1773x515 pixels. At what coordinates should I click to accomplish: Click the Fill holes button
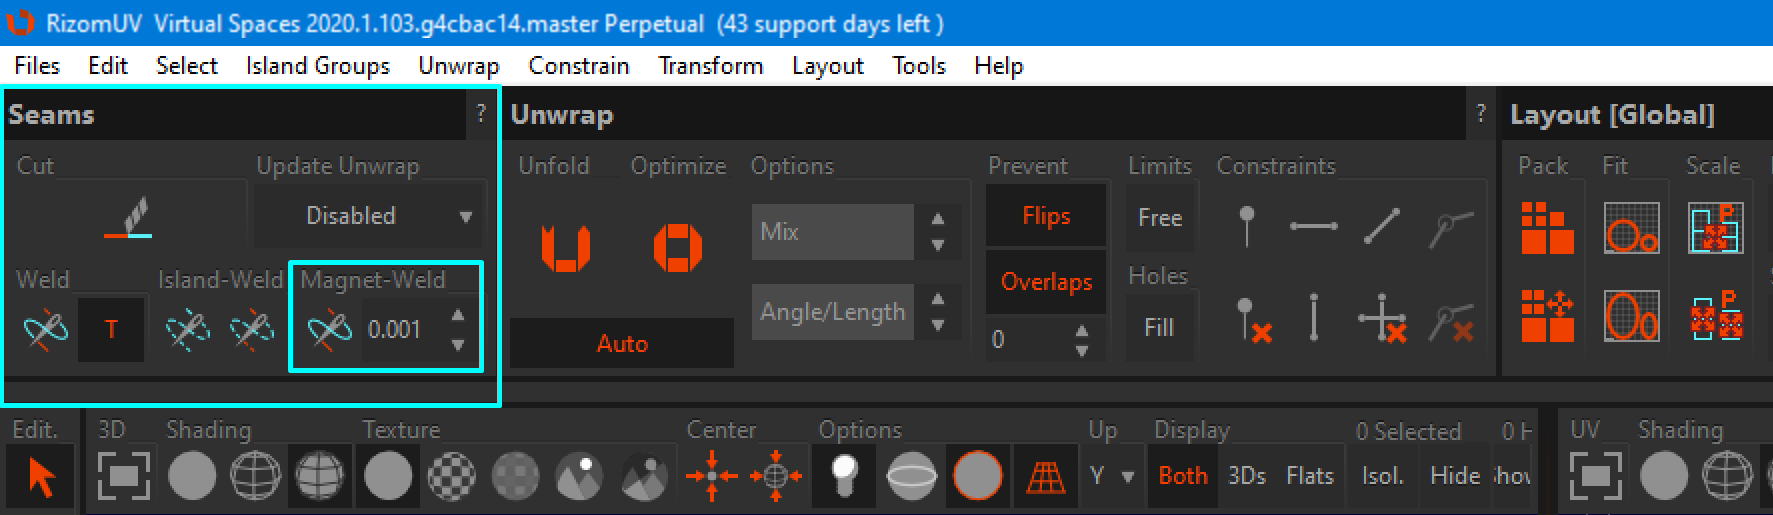pos(1159,328)
